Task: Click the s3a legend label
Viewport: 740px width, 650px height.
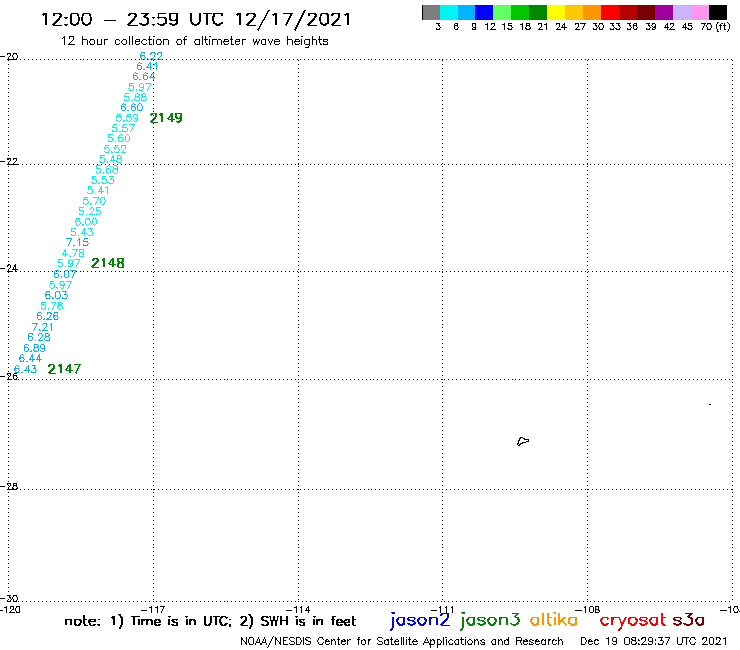Action: click(x=689, y=620)
